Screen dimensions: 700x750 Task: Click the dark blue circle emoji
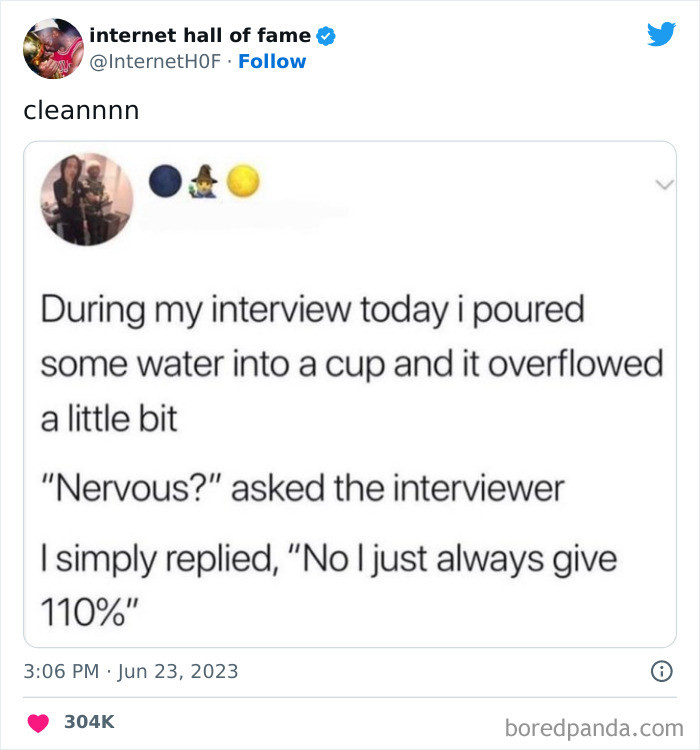(x=165, y=181)
